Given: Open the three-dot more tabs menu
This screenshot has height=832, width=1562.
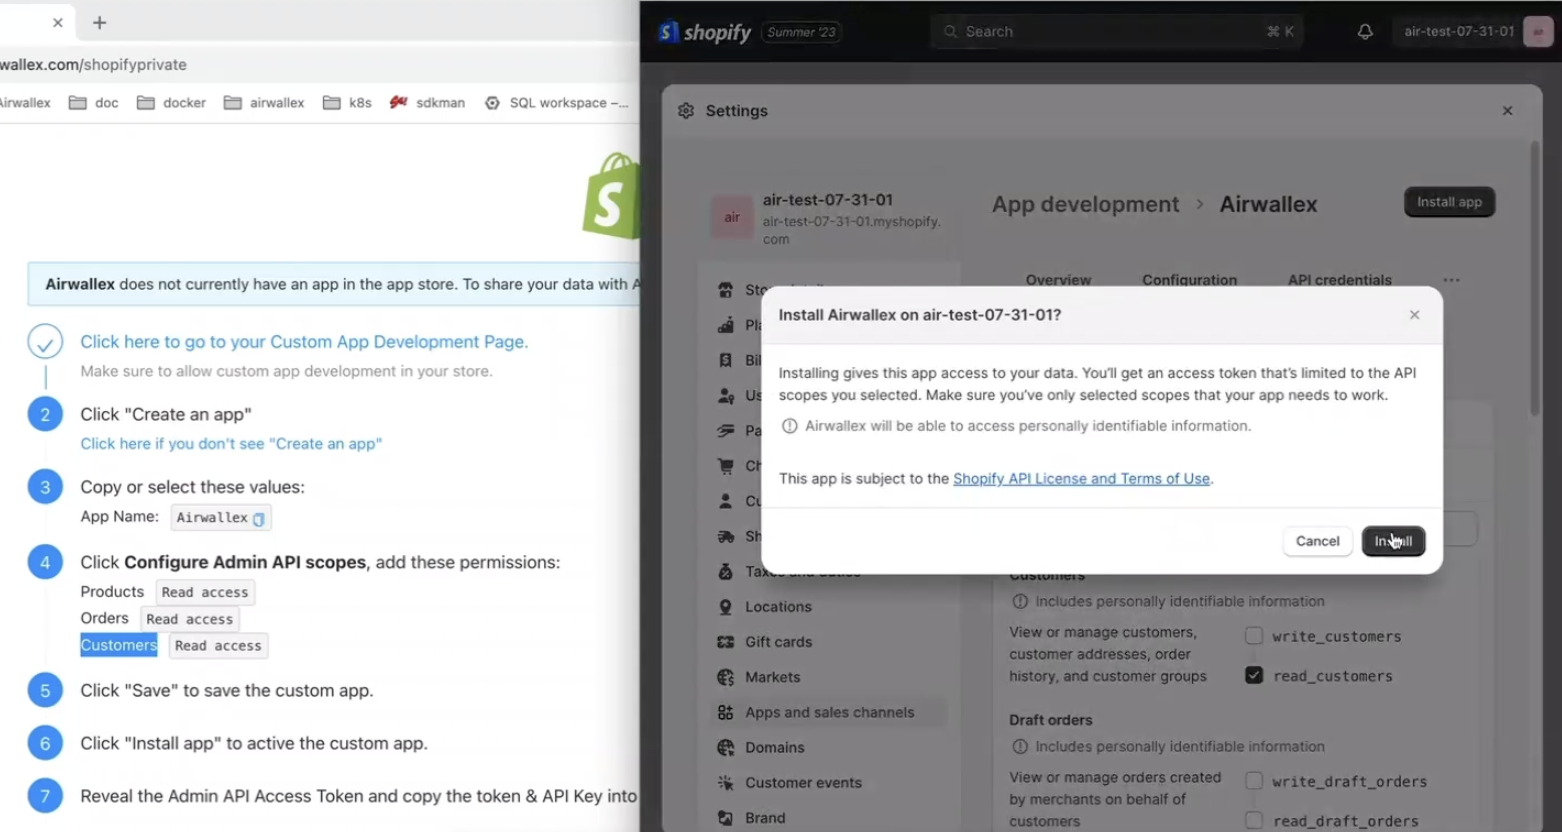Looking at the screenshot, I should coord(1451,280).
